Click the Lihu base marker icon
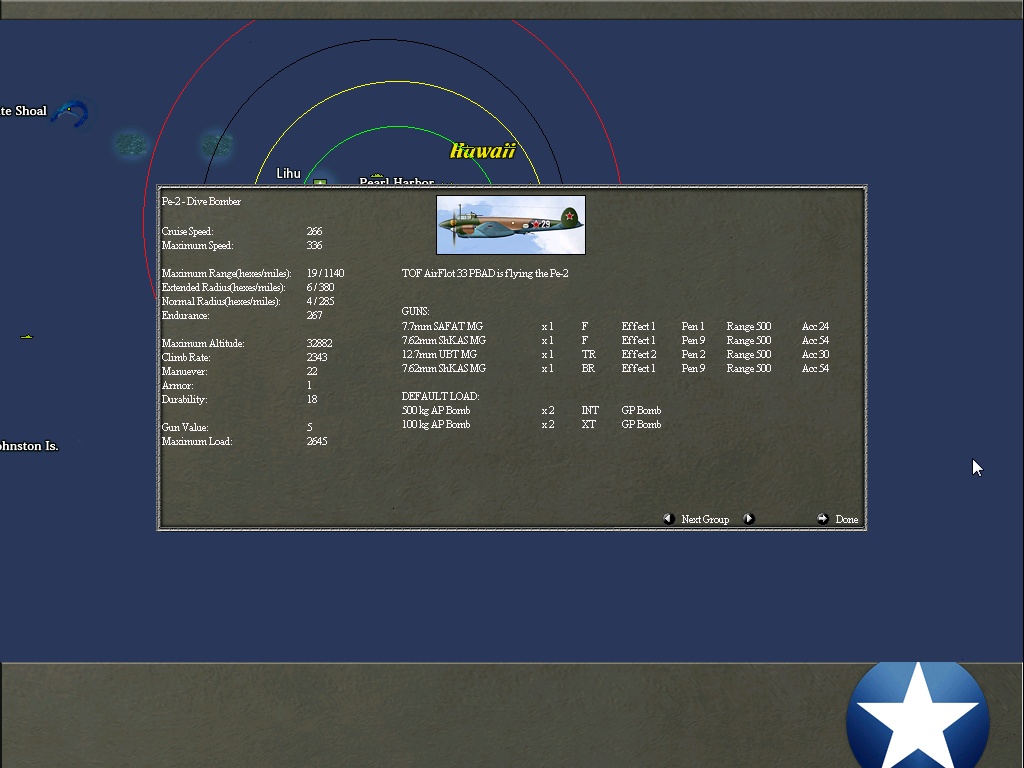This screenshot has height=768, width=1024. pos(319,183)
